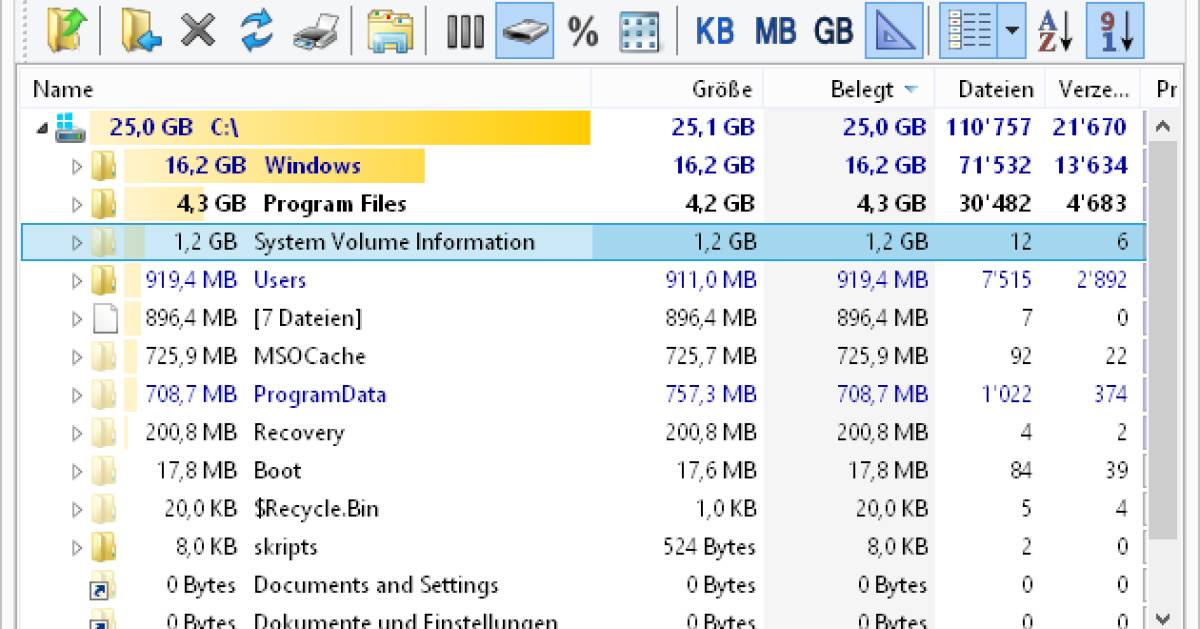Click the Windows folder icon
This screenshot has height=629, width=1200.
[x=104, y=166]
